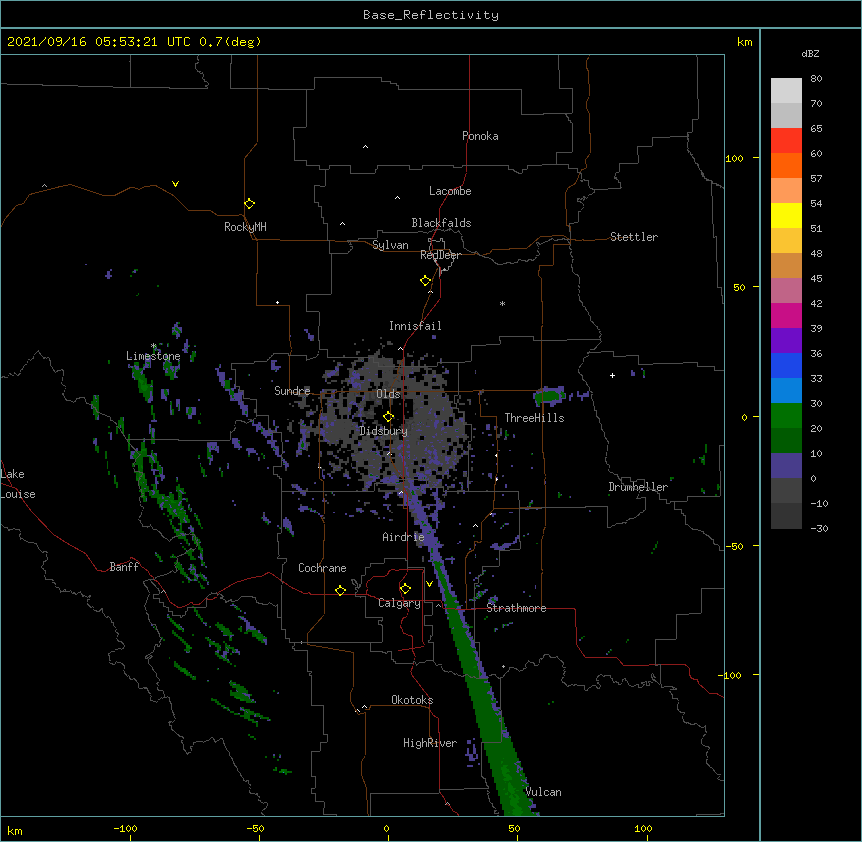Click the 0.7(deg) elevation angle text
Screen dimensions: 862x842
tap(230, 42)
